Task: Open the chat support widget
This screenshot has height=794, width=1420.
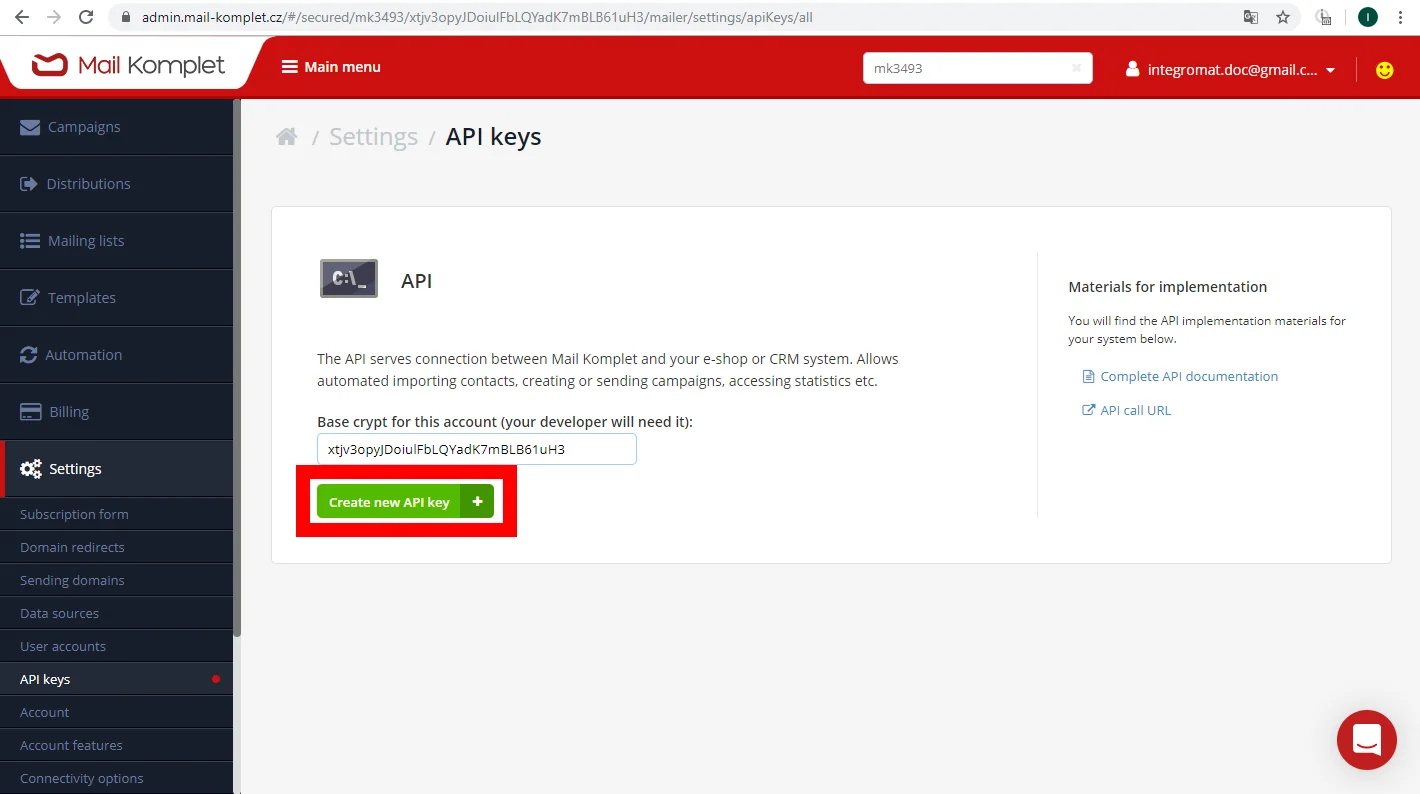Action: click(x=1367, y=740)
